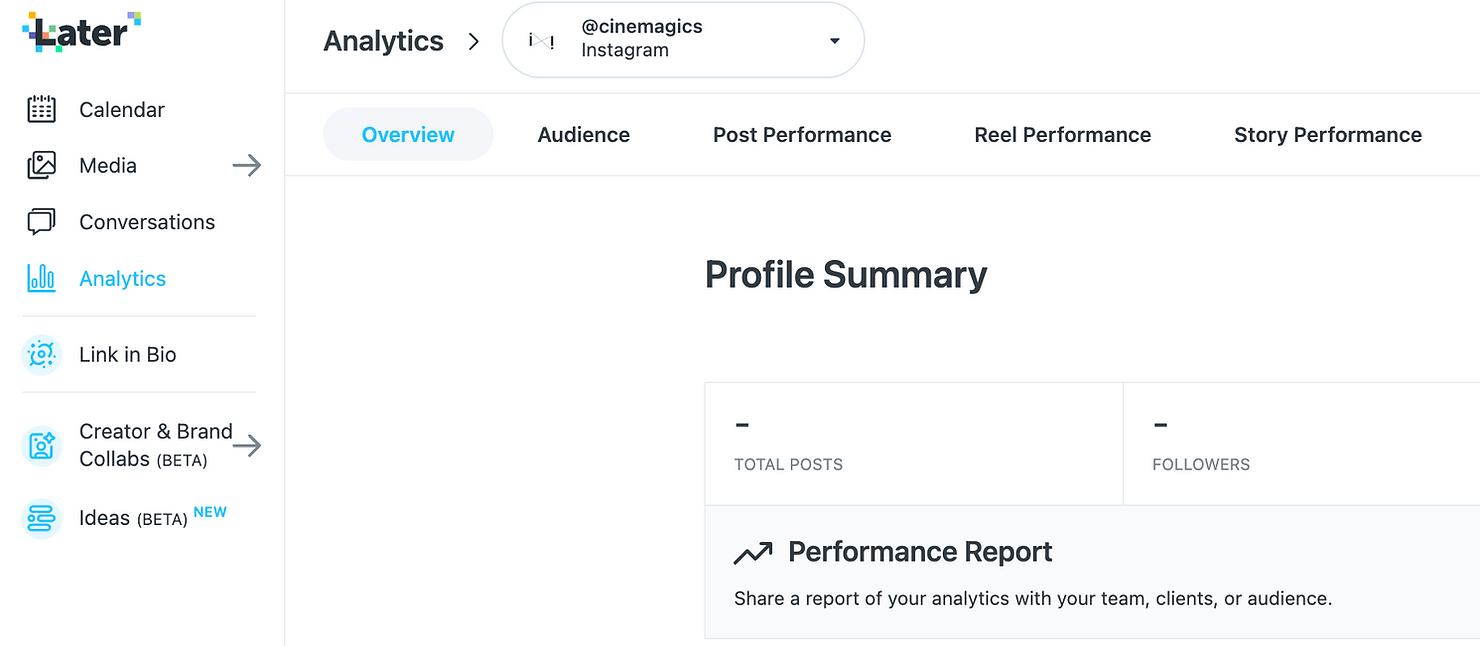This screenshot has height=646, width=1480.
Task: Click the Analytics breadcrumb heading
Action: [x=383, y=41]
